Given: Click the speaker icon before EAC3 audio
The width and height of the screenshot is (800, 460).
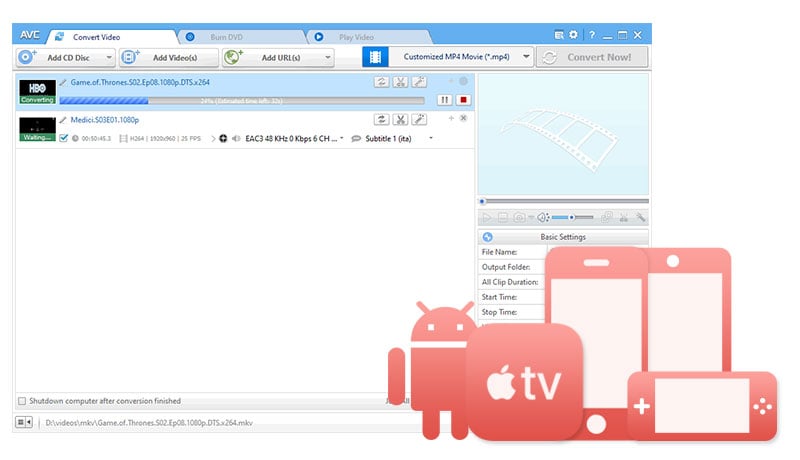Looking at the screenshot, I should point(236,138).
